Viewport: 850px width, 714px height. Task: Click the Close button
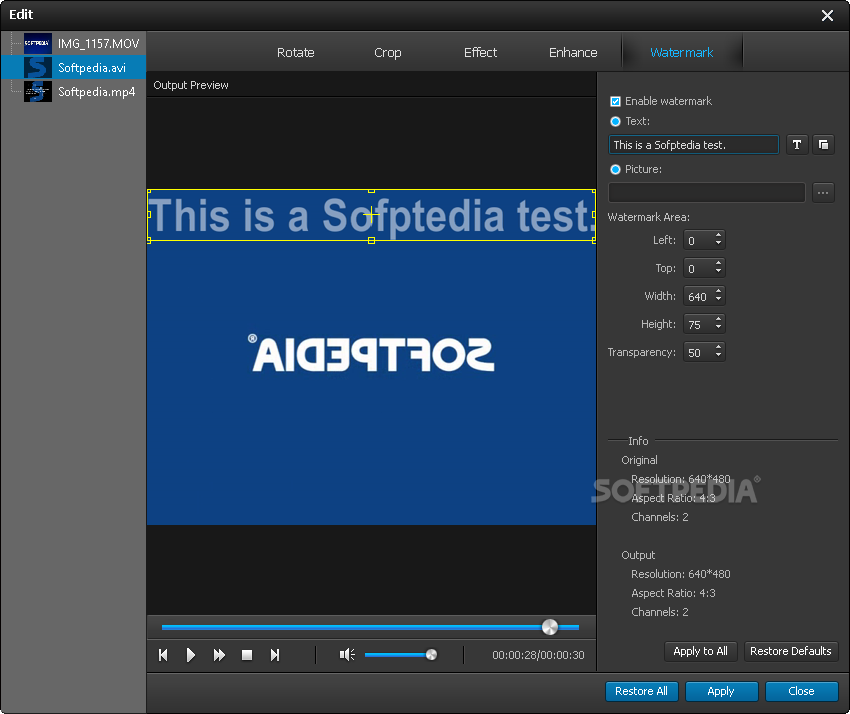[801, 691]
